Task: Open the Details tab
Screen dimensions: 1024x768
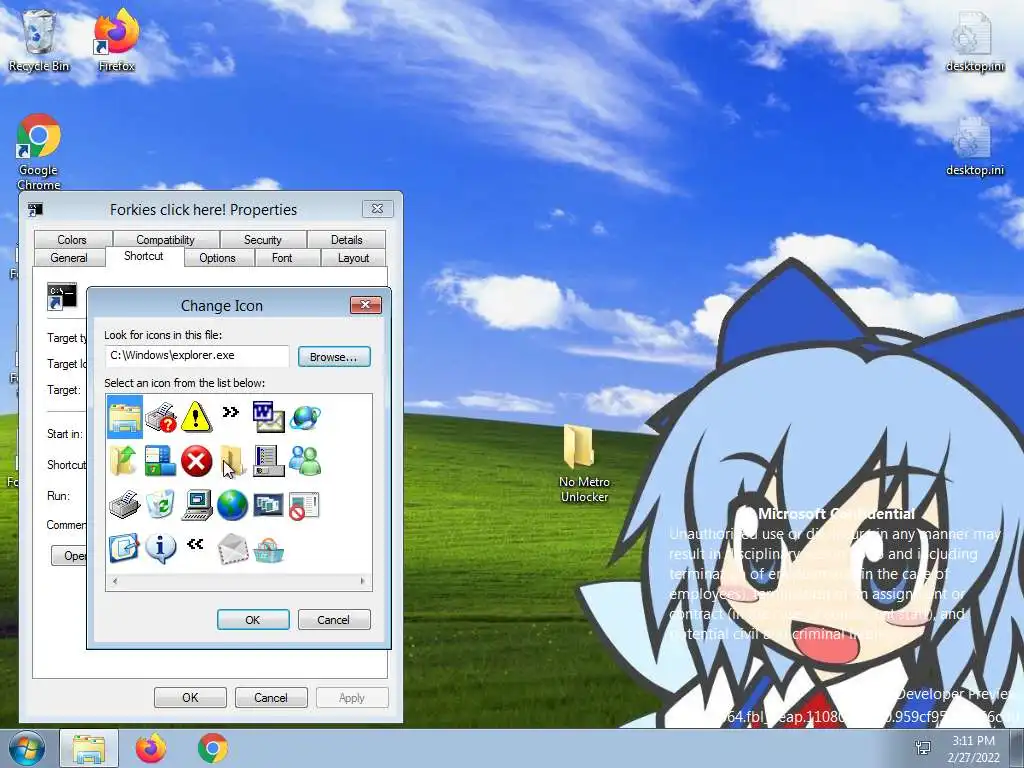Action: tap(346, 240)
